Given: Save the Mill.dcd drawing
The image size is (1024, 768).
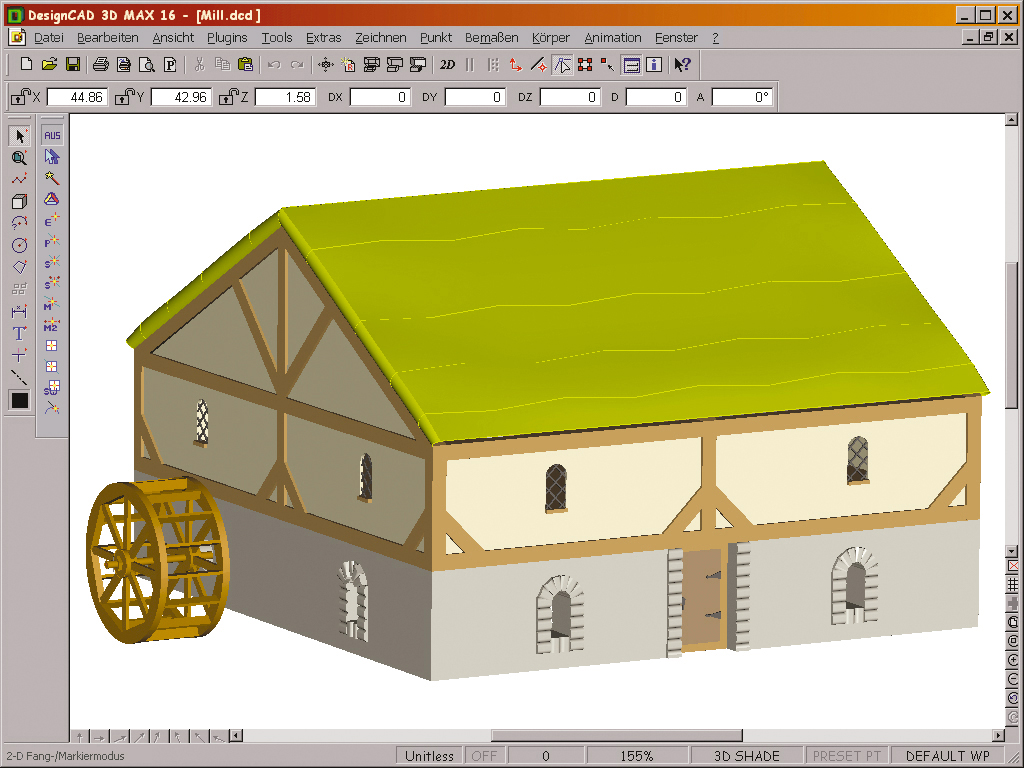Looking at the screenshot, I should pyautogui.click(x=73, y=63).
